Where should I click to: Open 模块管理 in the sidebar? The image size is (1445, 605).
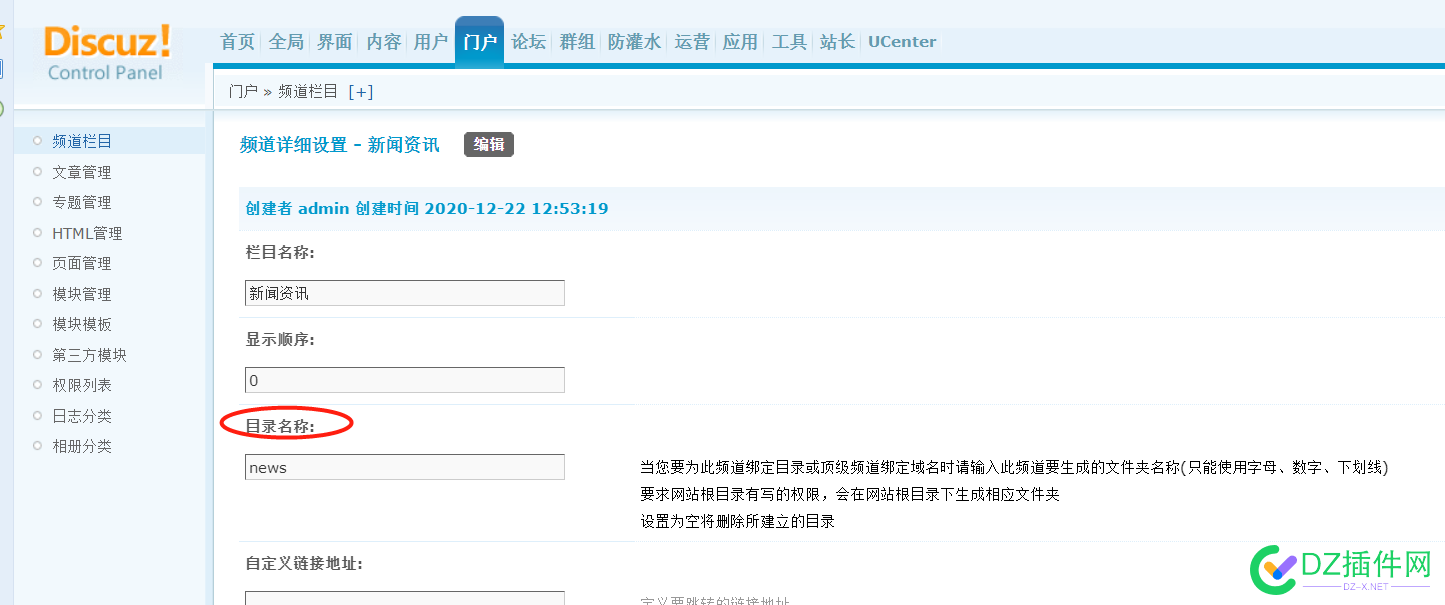pos(82,294)
